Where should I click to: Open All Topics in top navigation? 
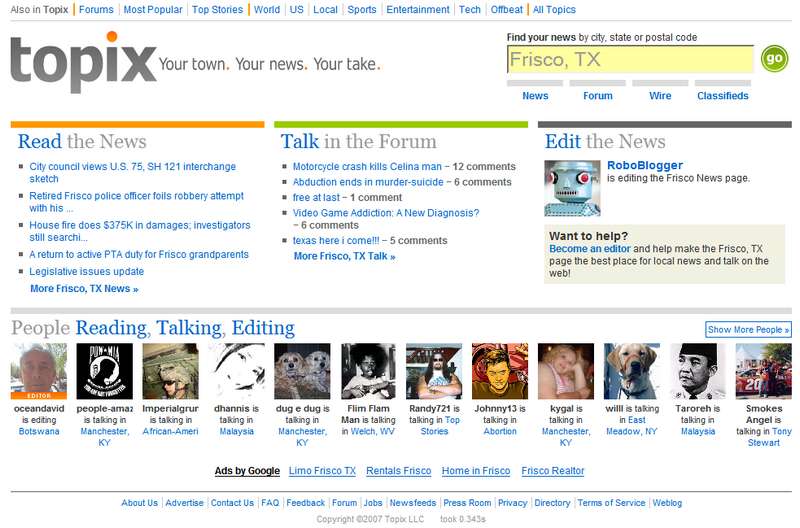[554, 9]
